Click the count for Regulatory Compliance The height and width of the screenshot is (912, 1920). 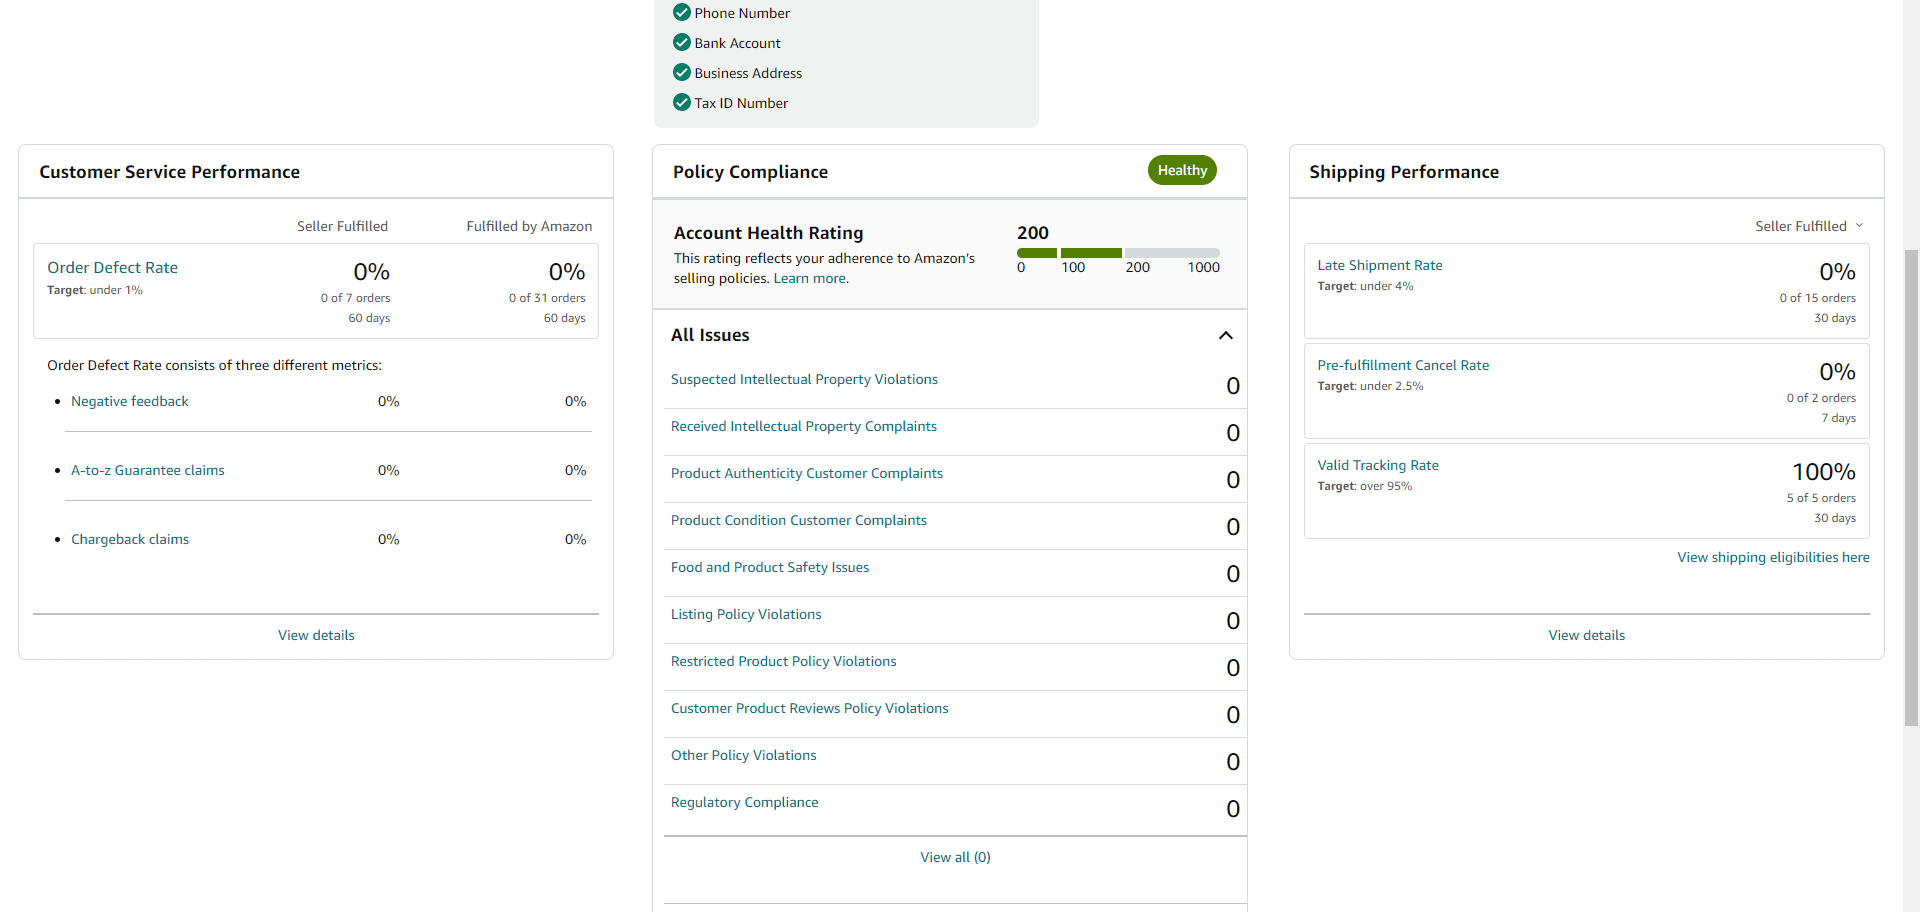click(1232, 808)
